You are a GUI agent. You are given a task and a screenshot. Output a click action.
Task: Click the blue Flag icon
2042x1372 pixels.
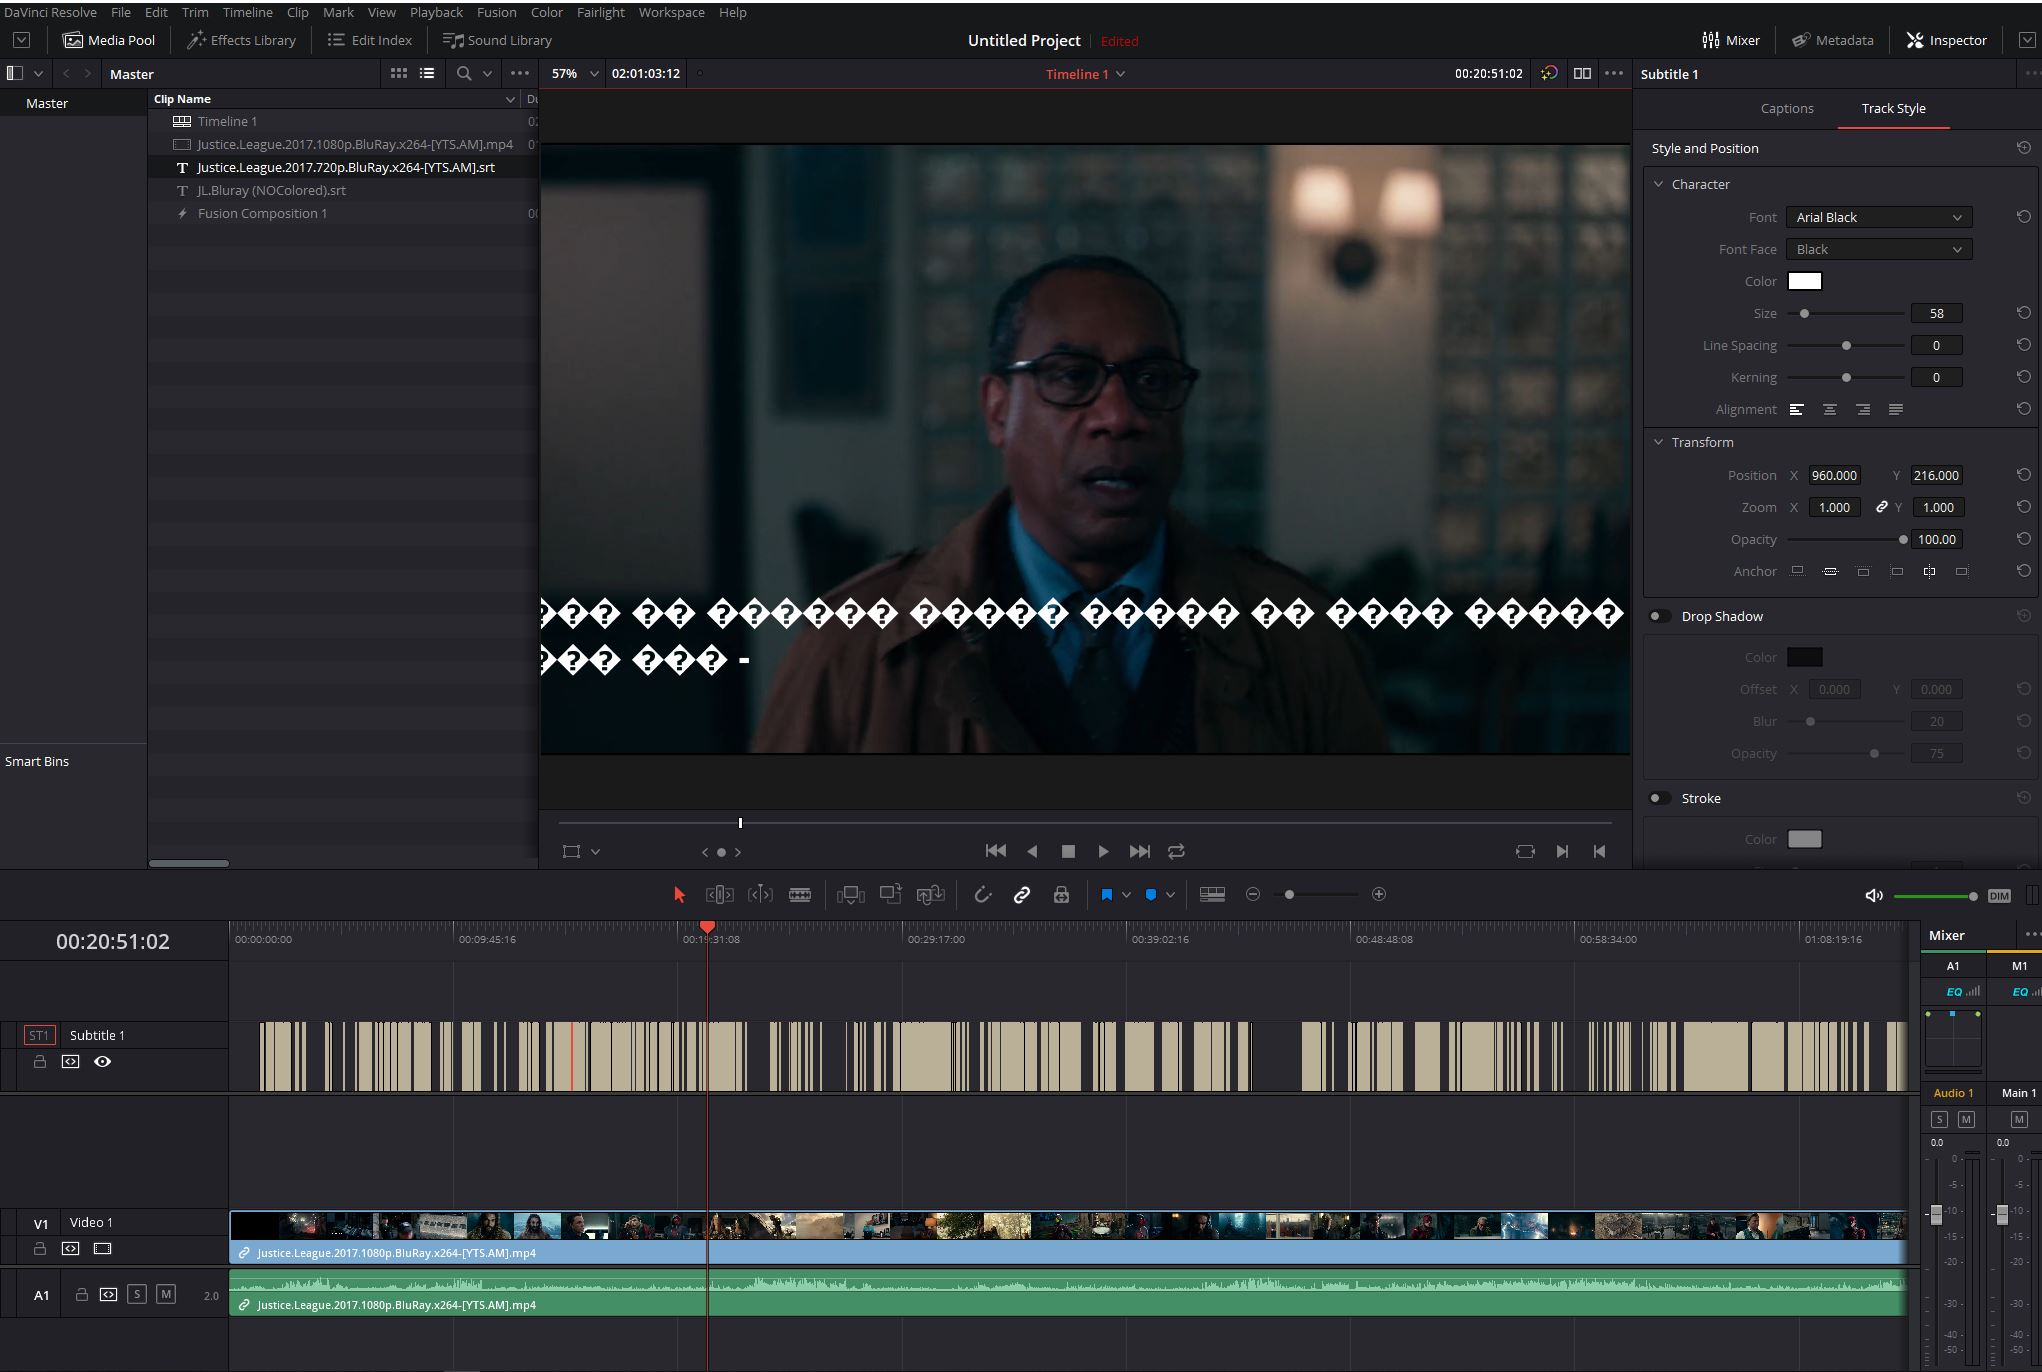pyautogui.click(x=1107, y=895)
